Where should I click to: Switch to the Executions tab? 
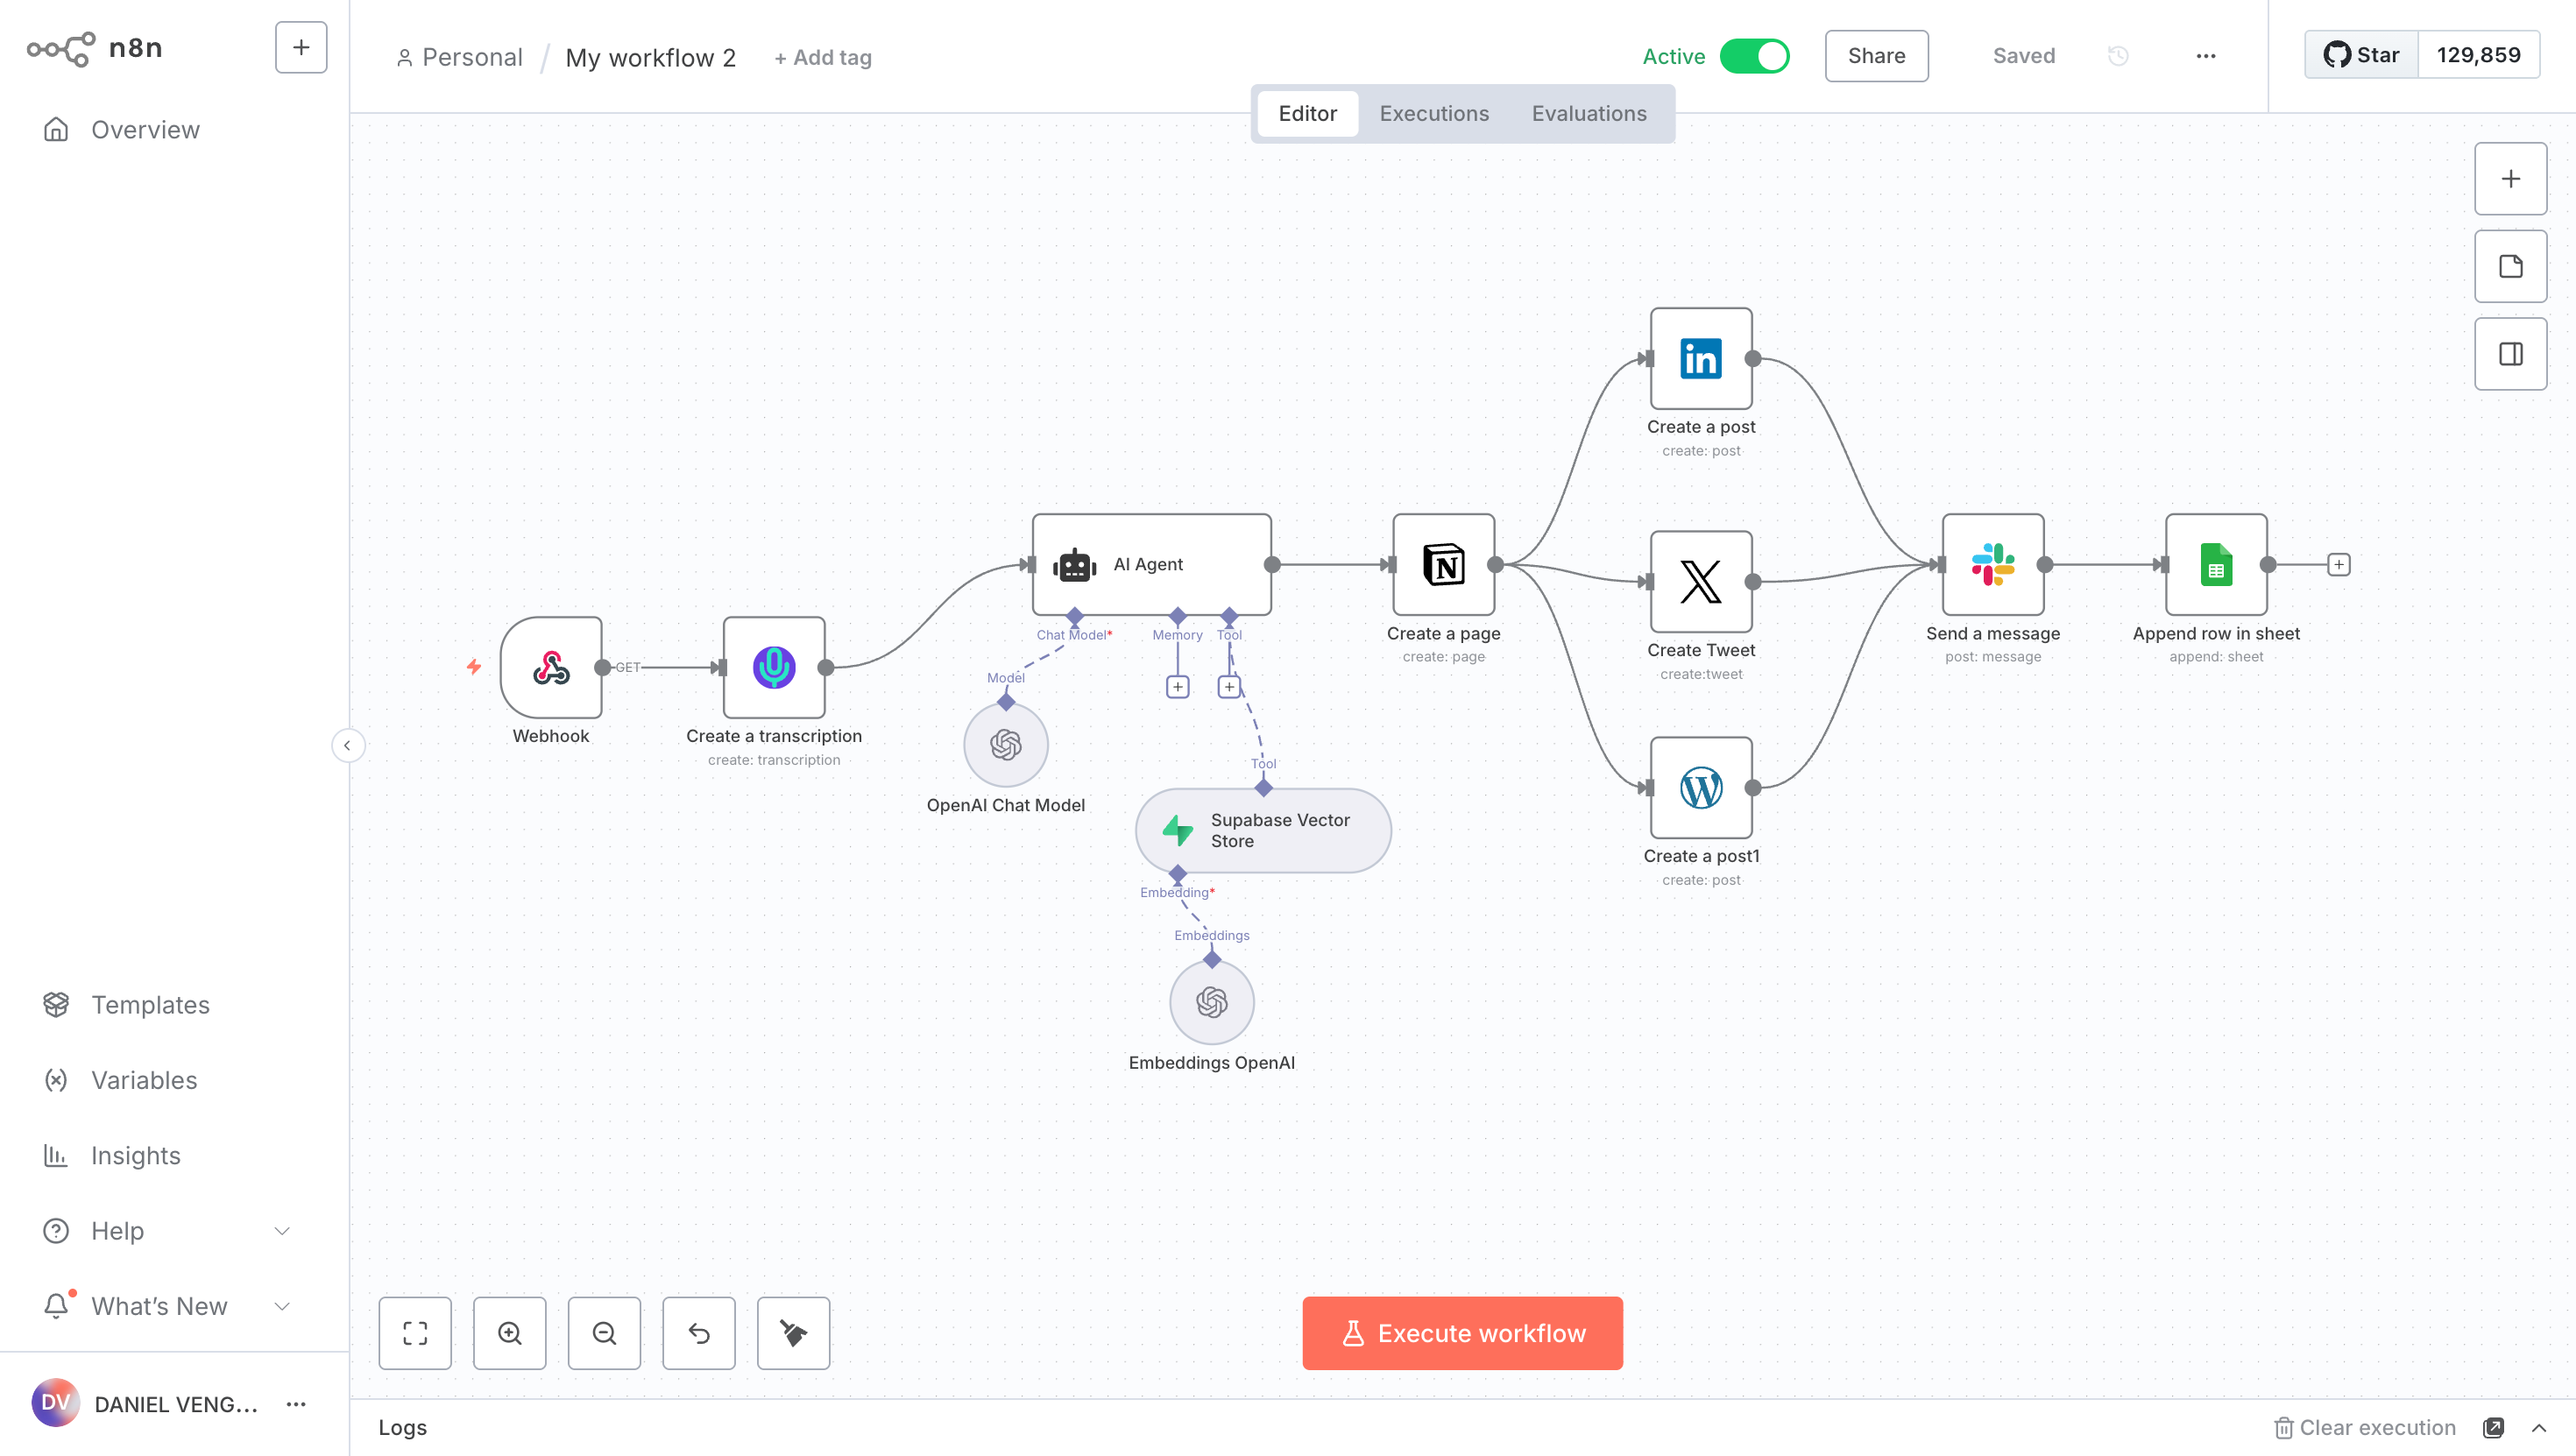click(1434, 113)
